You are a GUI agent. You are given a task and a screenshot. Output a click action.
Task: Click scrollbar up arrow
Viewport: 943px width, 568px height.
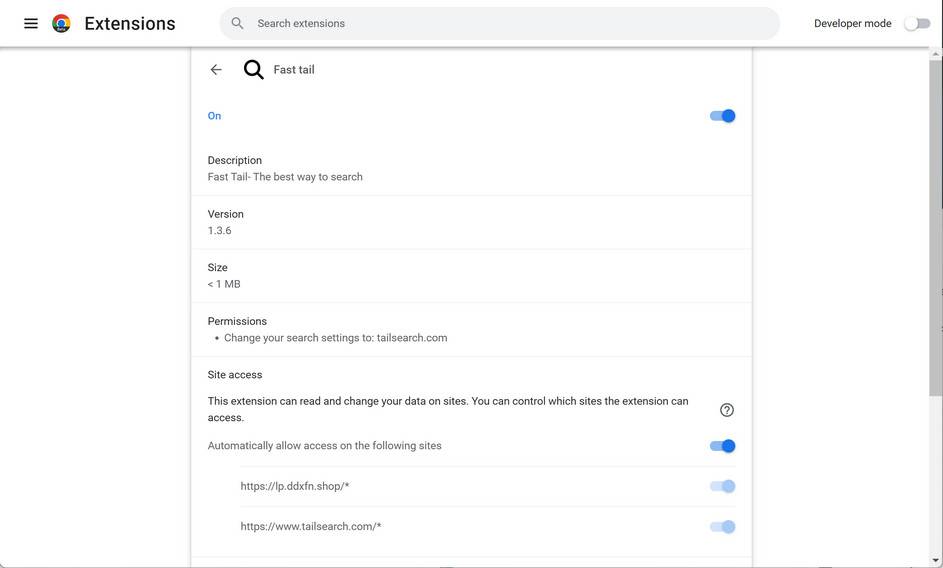click(x=935, y=52)
